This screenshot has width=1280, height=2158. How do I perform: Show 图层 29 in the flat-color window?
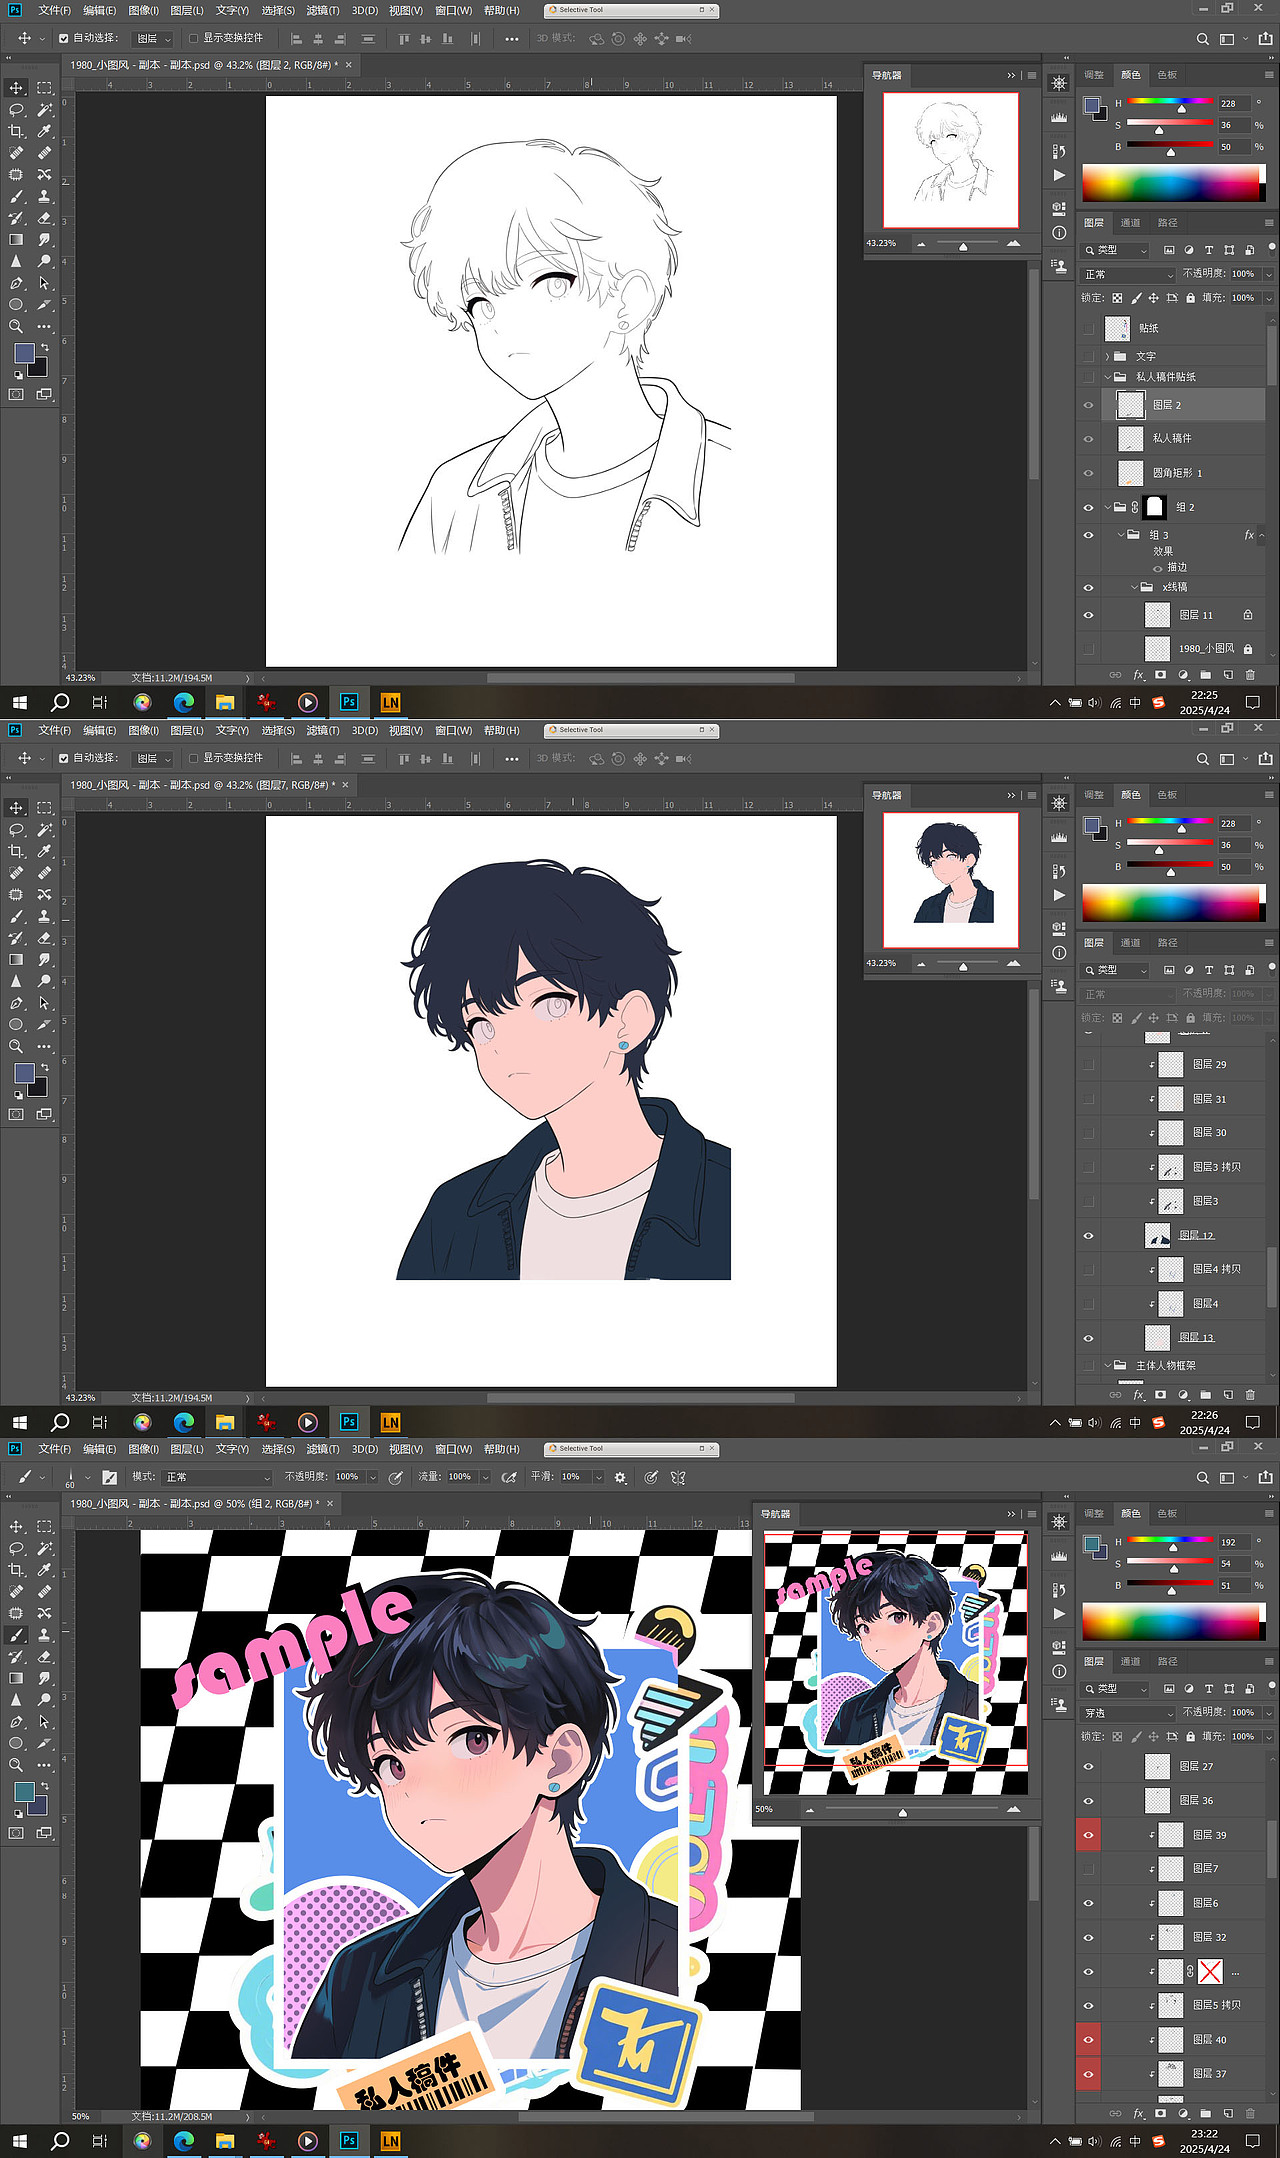1088,1065
